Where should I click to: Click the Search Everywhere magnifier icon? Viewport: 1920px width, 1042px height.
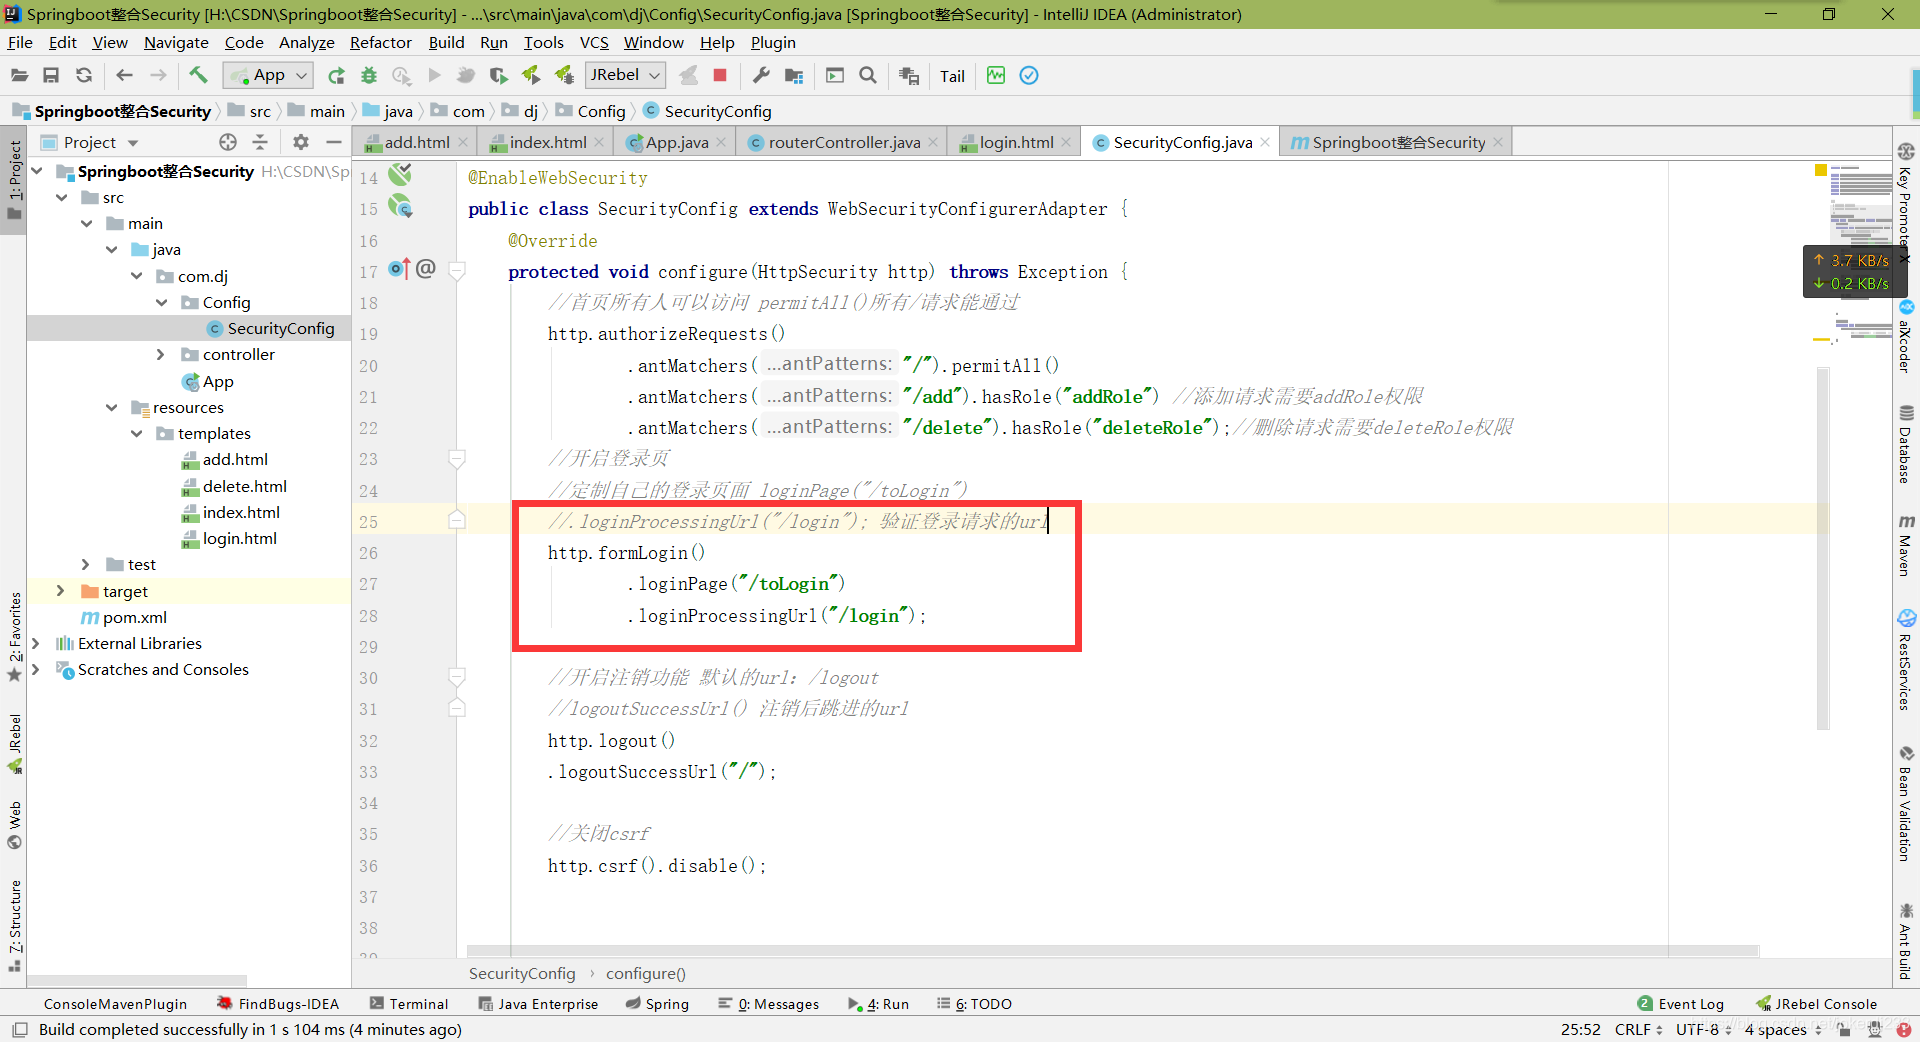868,75
